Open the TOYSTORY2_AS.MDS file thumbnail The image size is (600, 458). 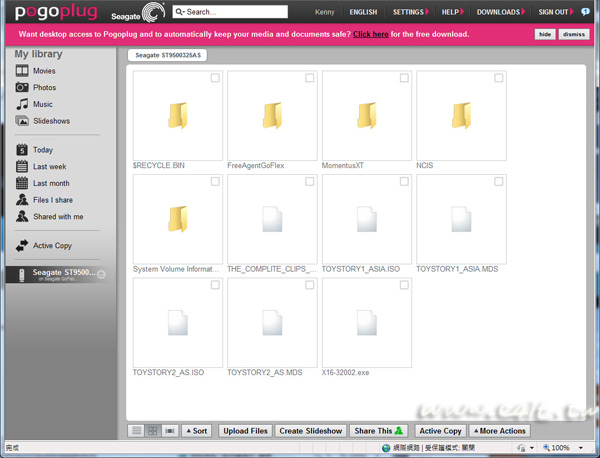pyautogui.click(x=272, y=323)
